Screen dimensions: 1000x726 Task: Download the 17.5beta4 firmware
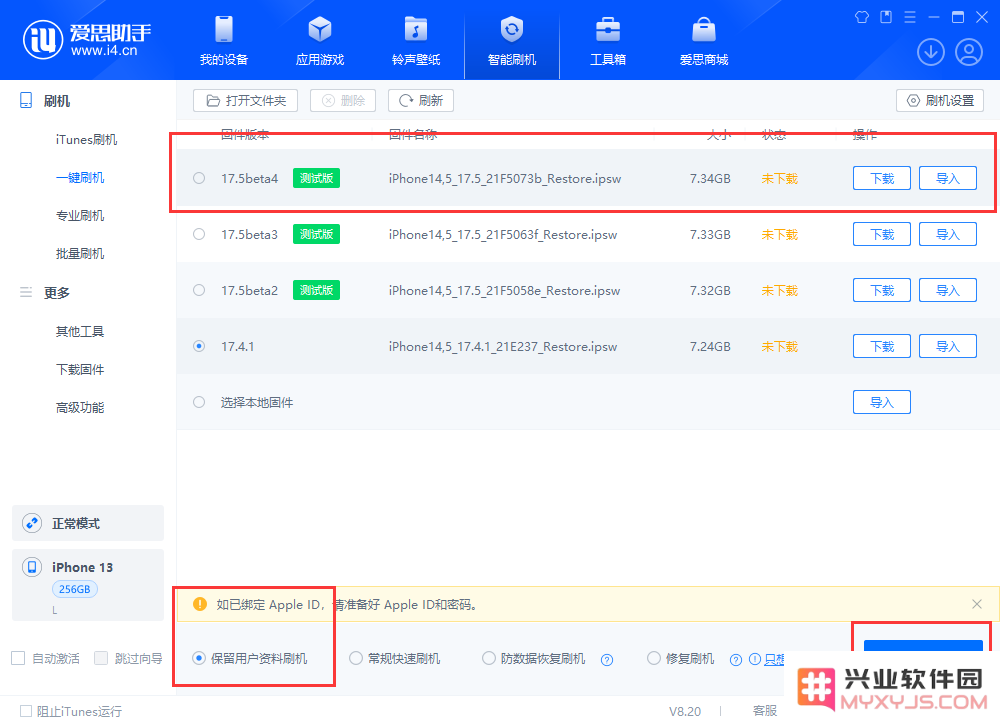tap(882, 179)
